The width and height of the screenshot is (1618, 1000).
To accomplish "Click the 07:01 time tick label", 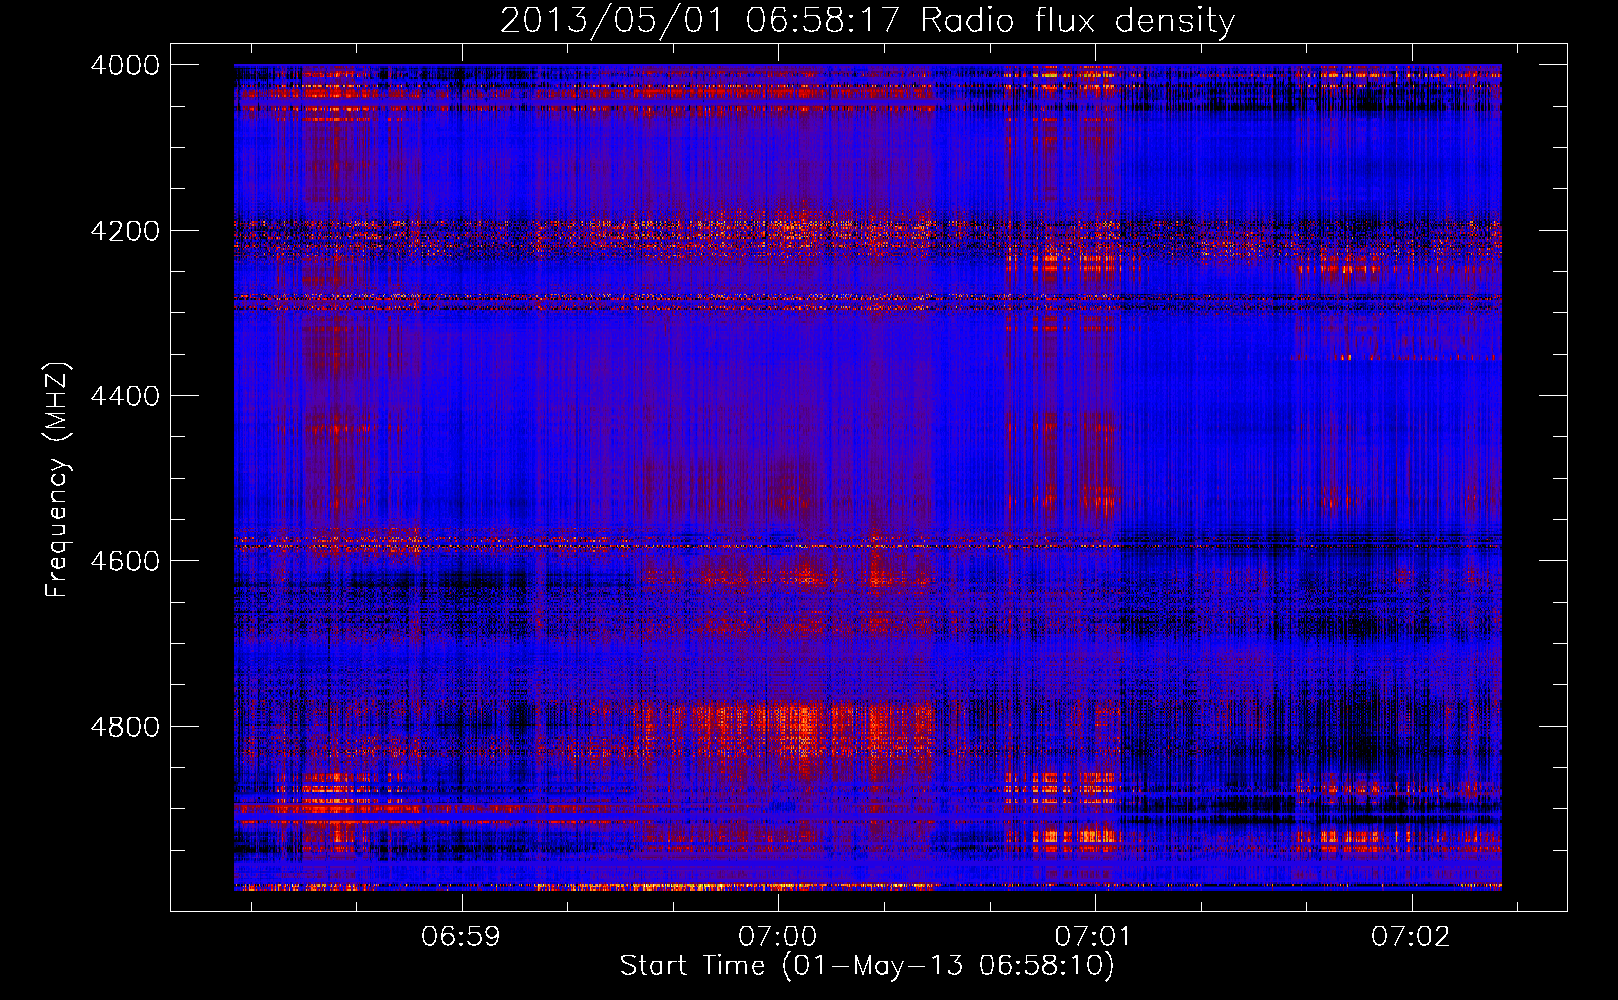I will click(1095, 937).
